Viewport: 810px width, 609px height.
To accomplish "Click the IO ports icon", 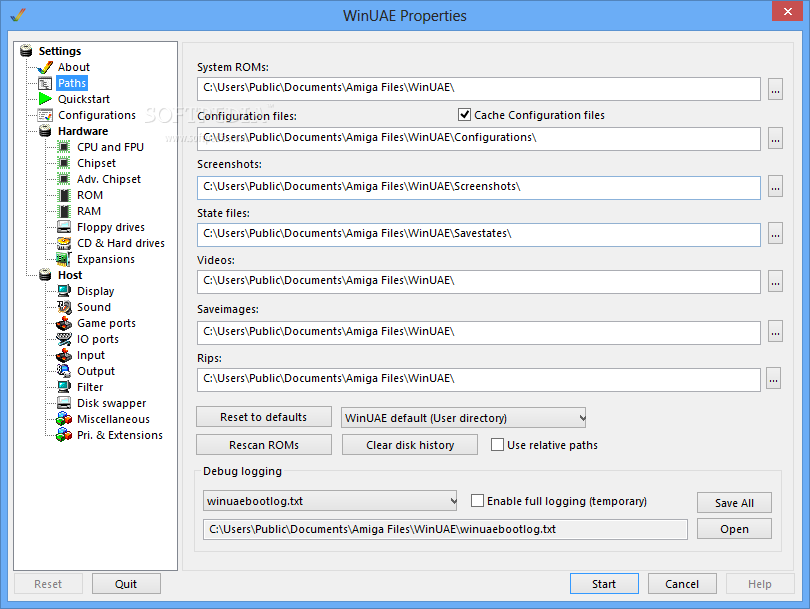I will 64,339.
